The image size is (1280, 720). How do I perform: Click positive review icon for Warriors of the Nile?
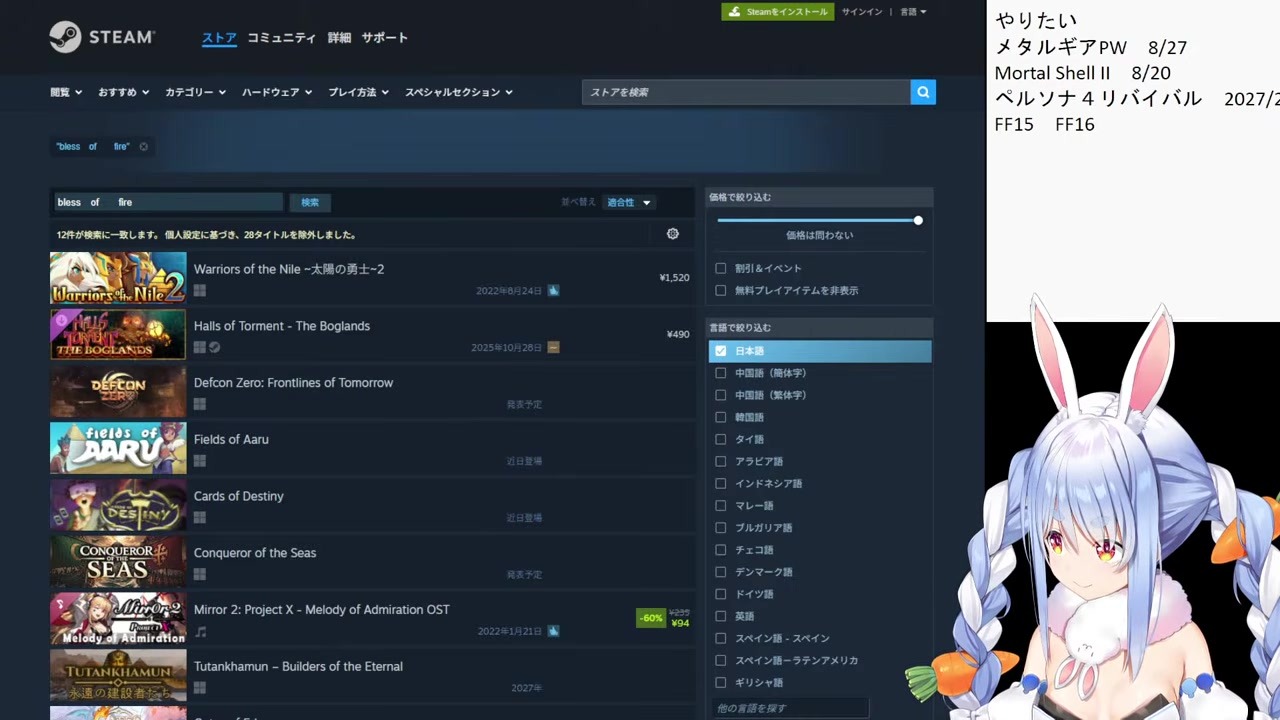click(553, 291)
